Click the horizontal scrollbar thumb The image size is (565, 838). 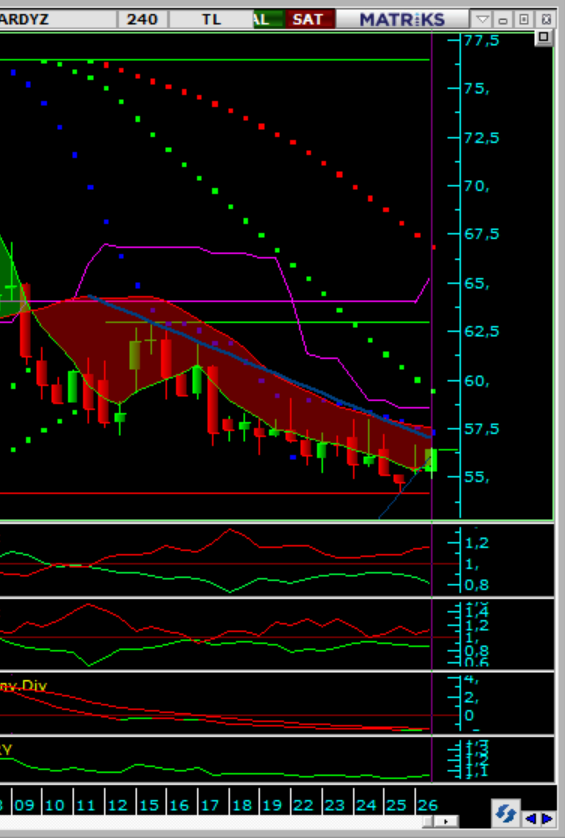(428, 821)
